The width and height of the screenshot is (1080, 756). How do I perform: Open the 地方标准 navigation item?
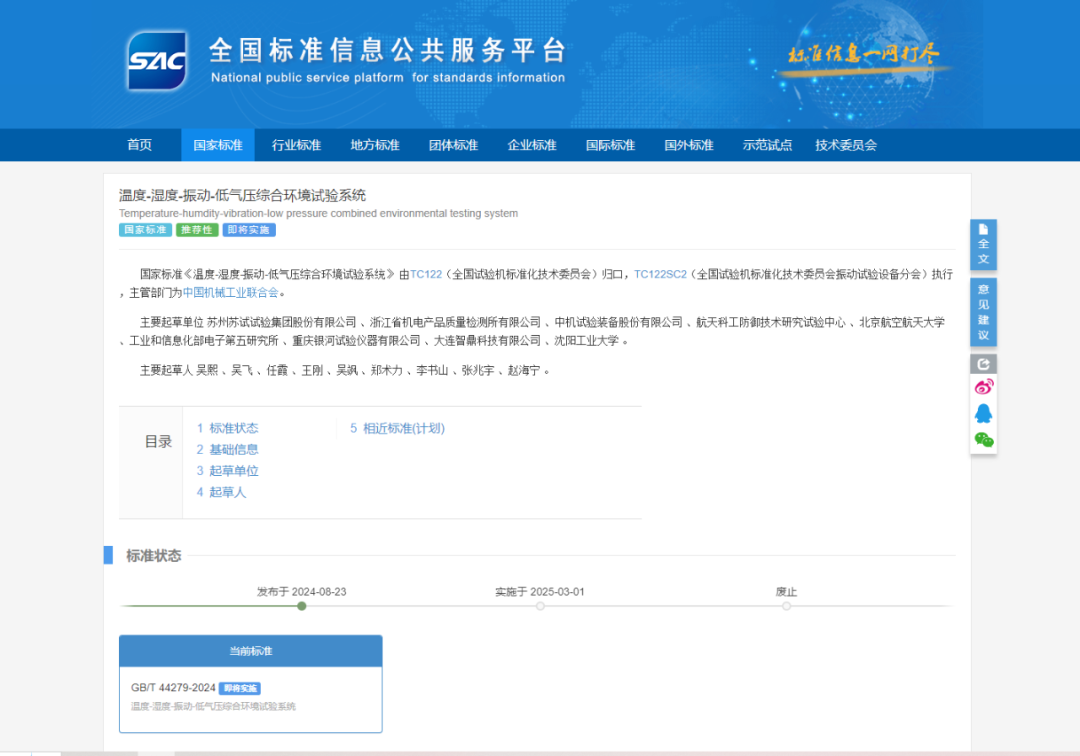375,145
